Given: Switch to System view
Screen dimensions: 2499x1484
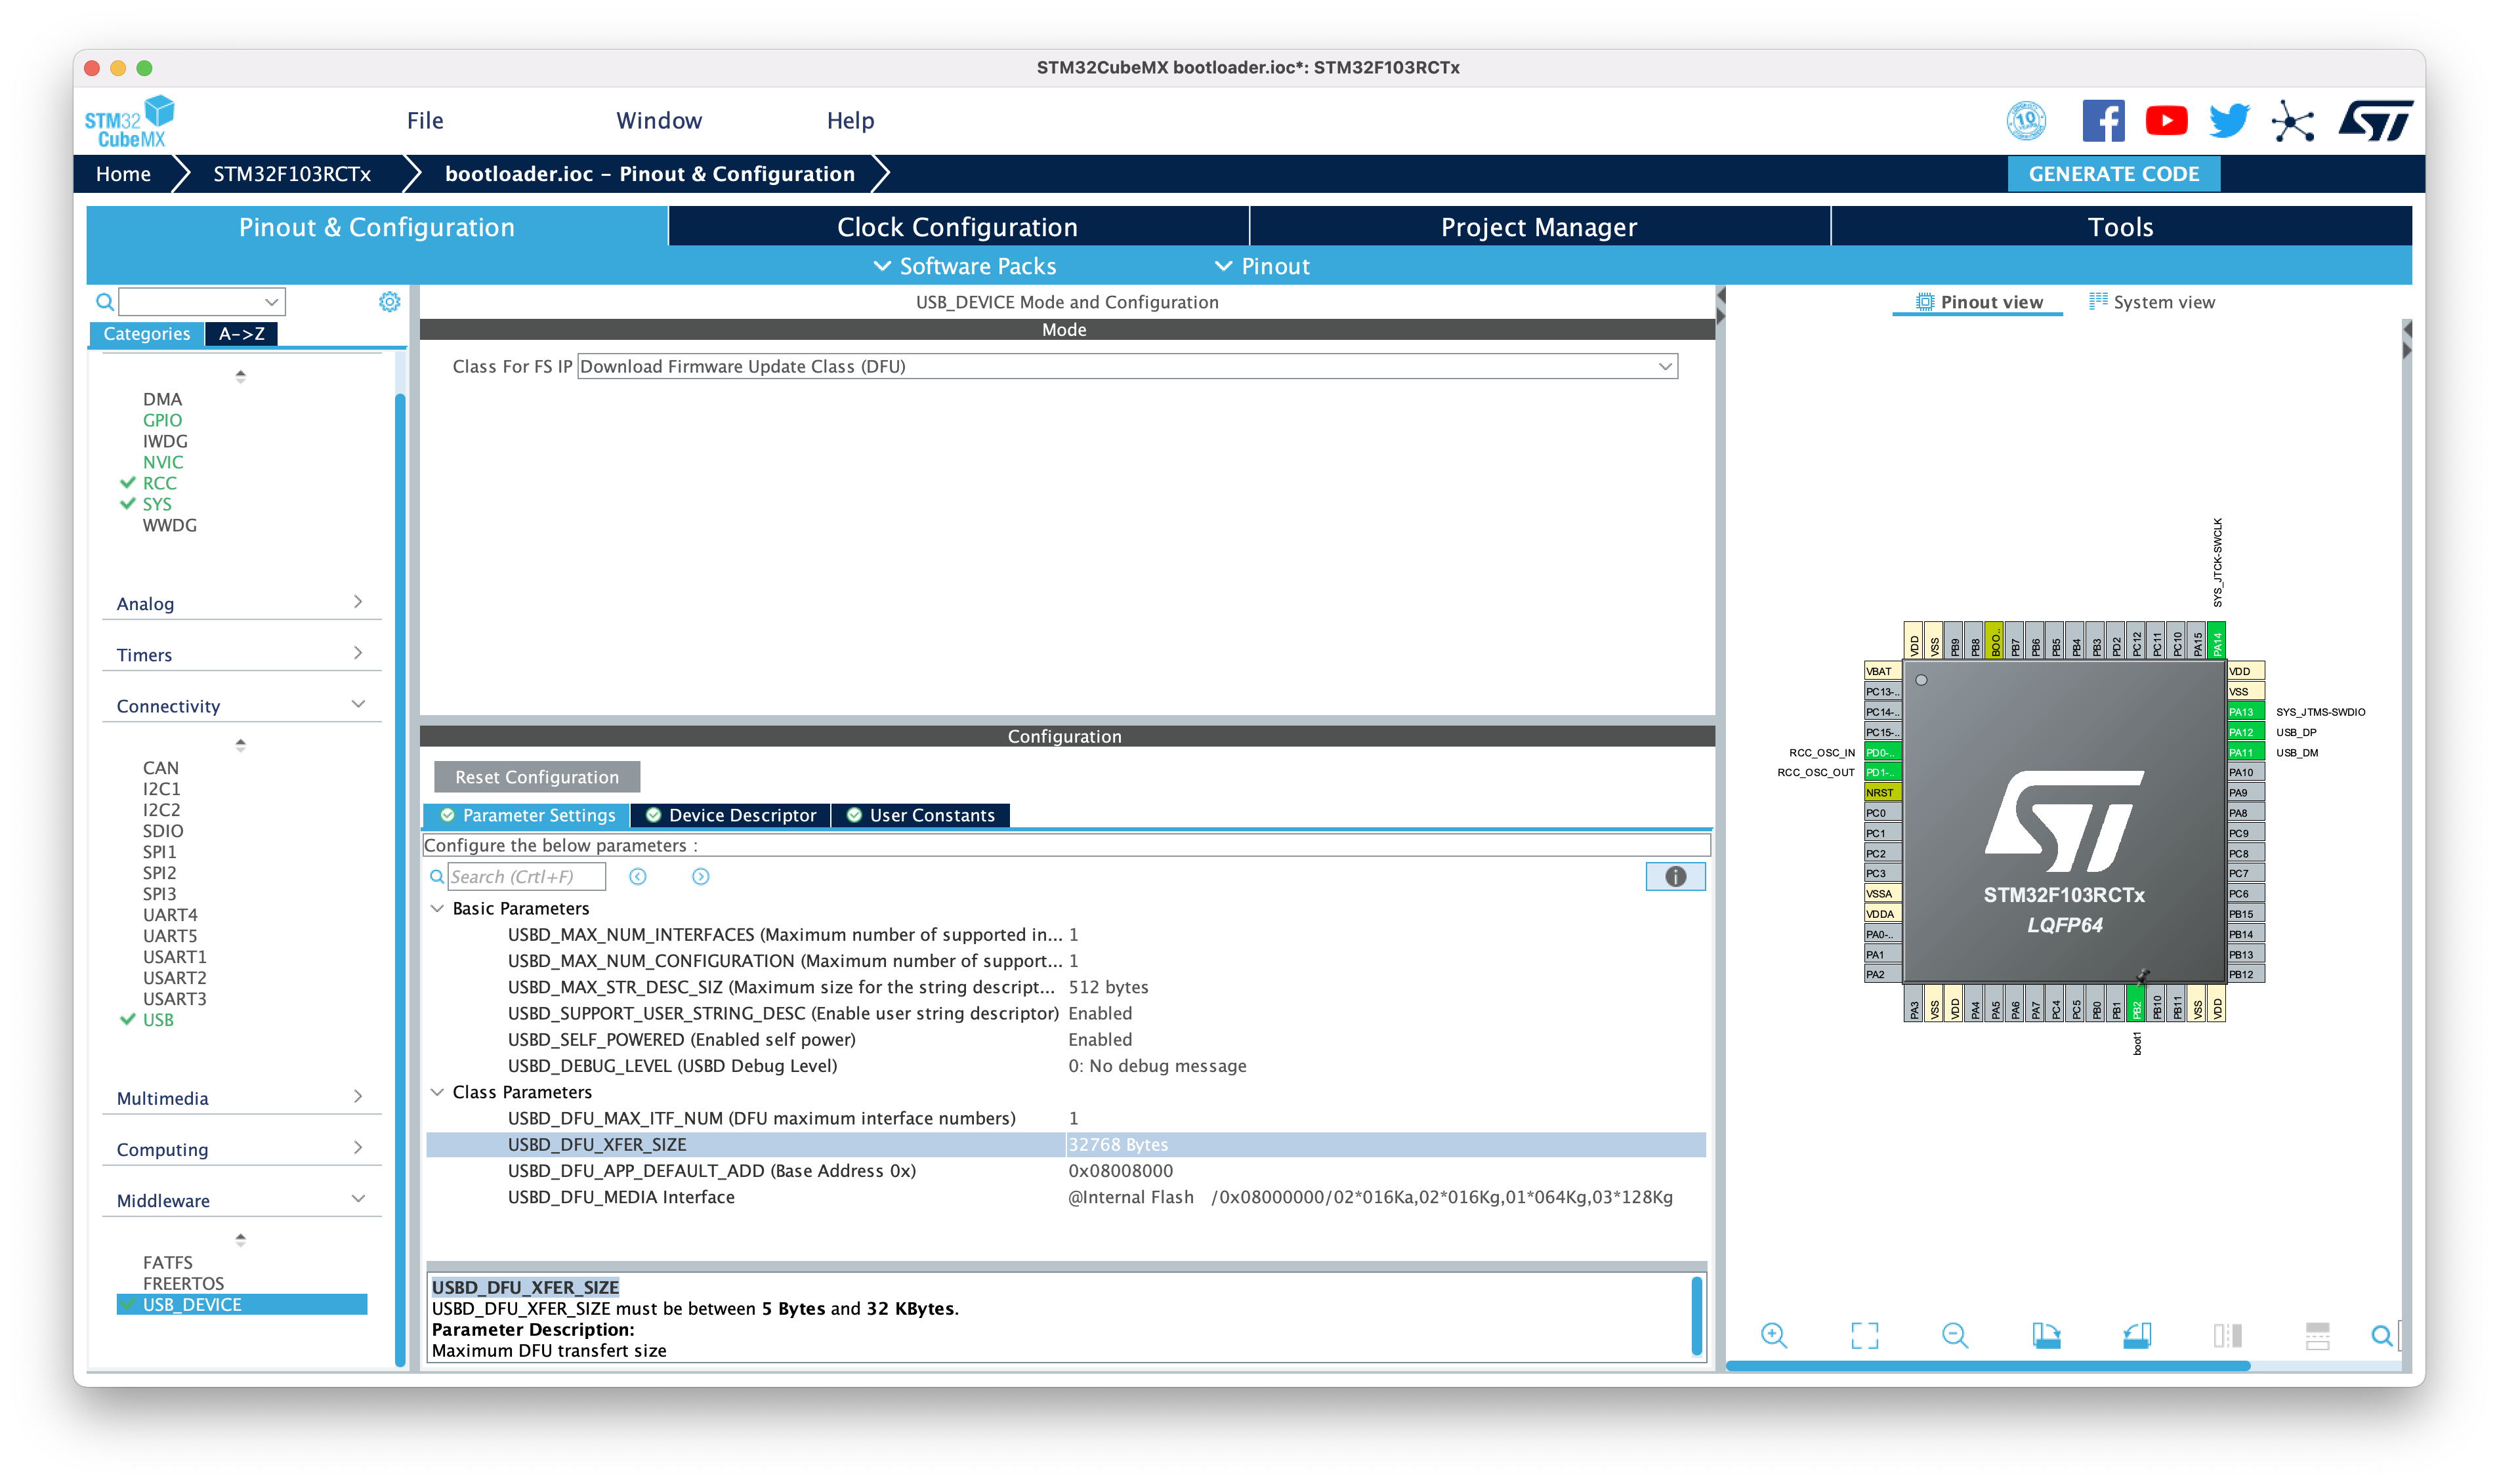Looking at the screenshot, I should coord(2152,302).
